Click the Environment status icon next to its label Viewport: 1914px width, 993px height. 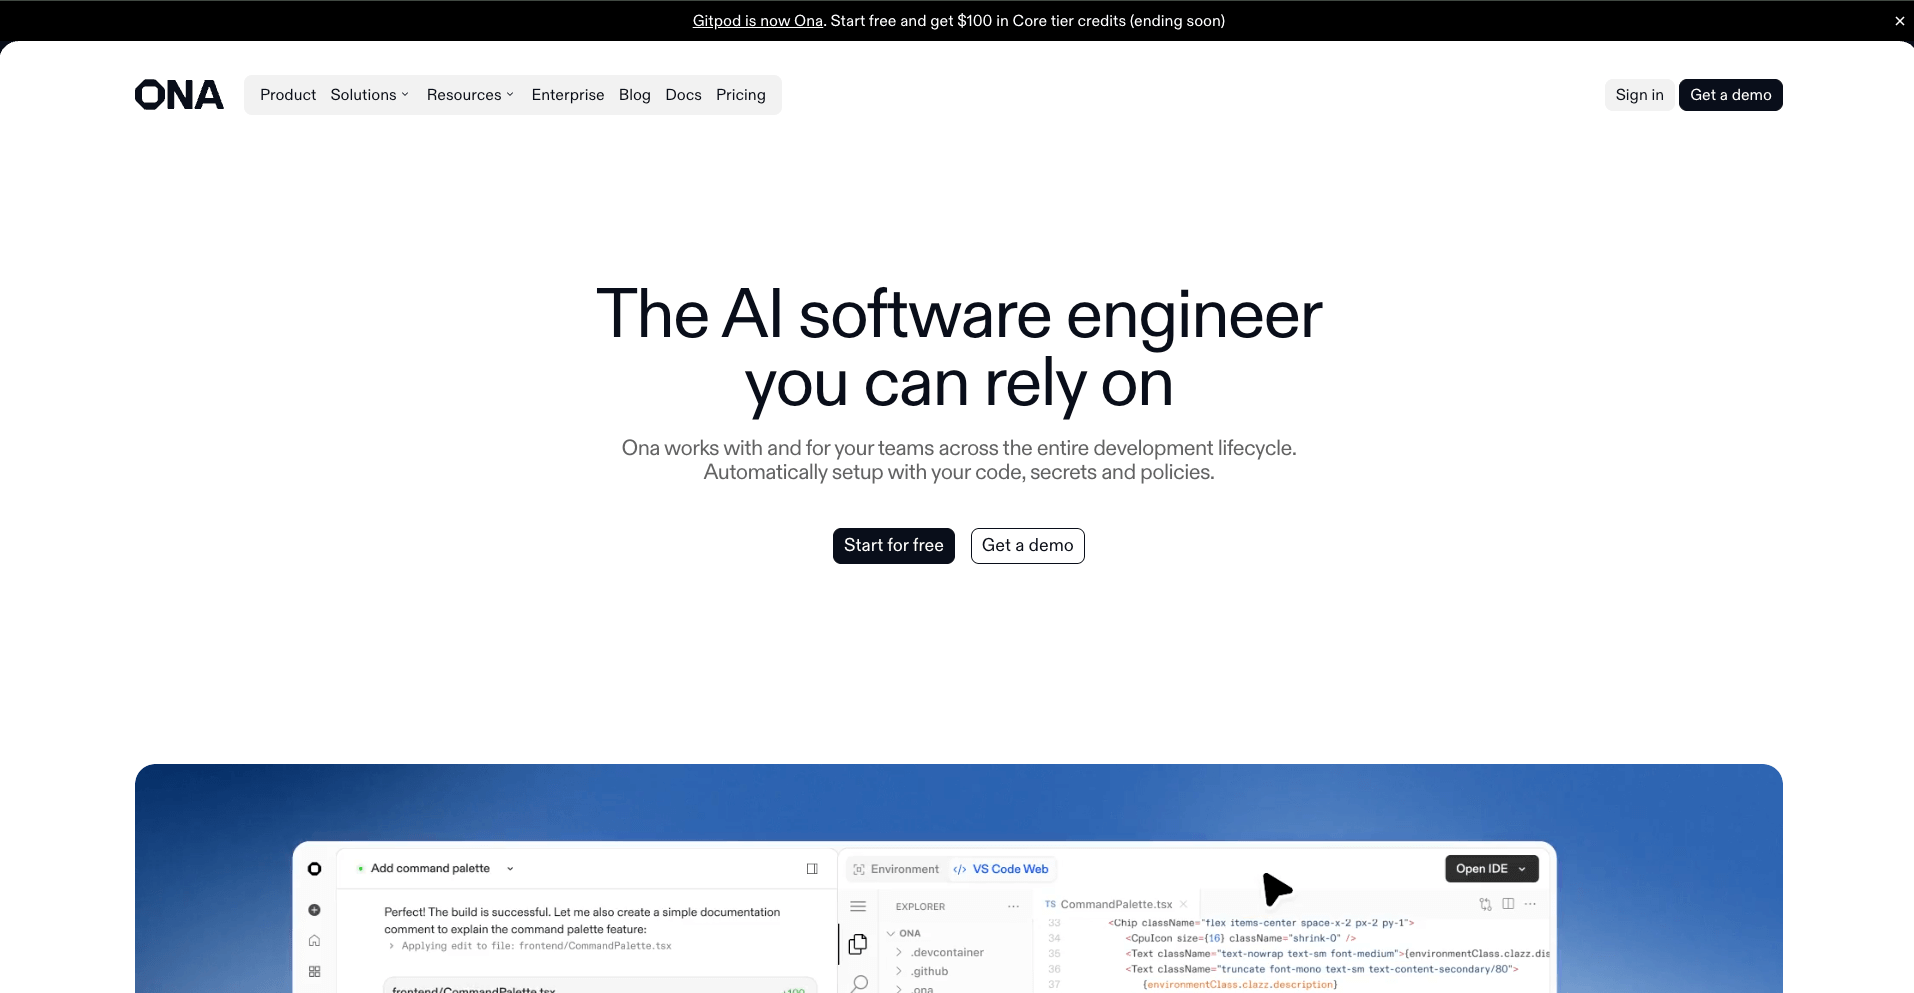tap(858, 868)
